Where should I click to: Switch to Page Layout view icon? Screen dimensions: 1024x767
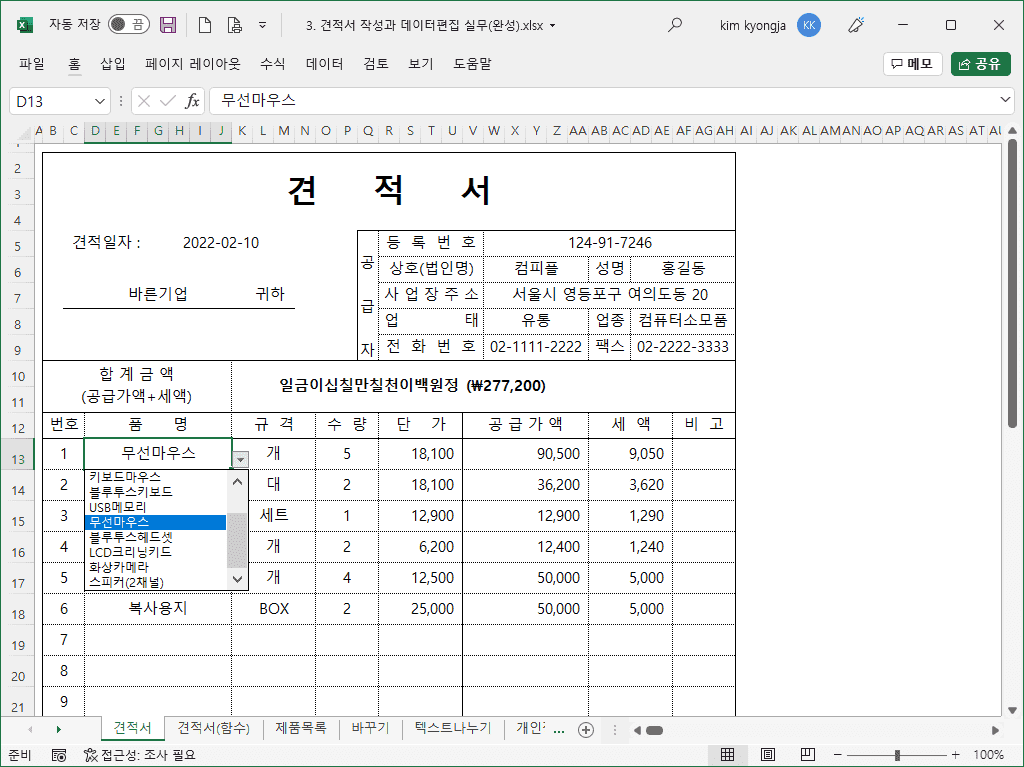[x=768, y=754]
